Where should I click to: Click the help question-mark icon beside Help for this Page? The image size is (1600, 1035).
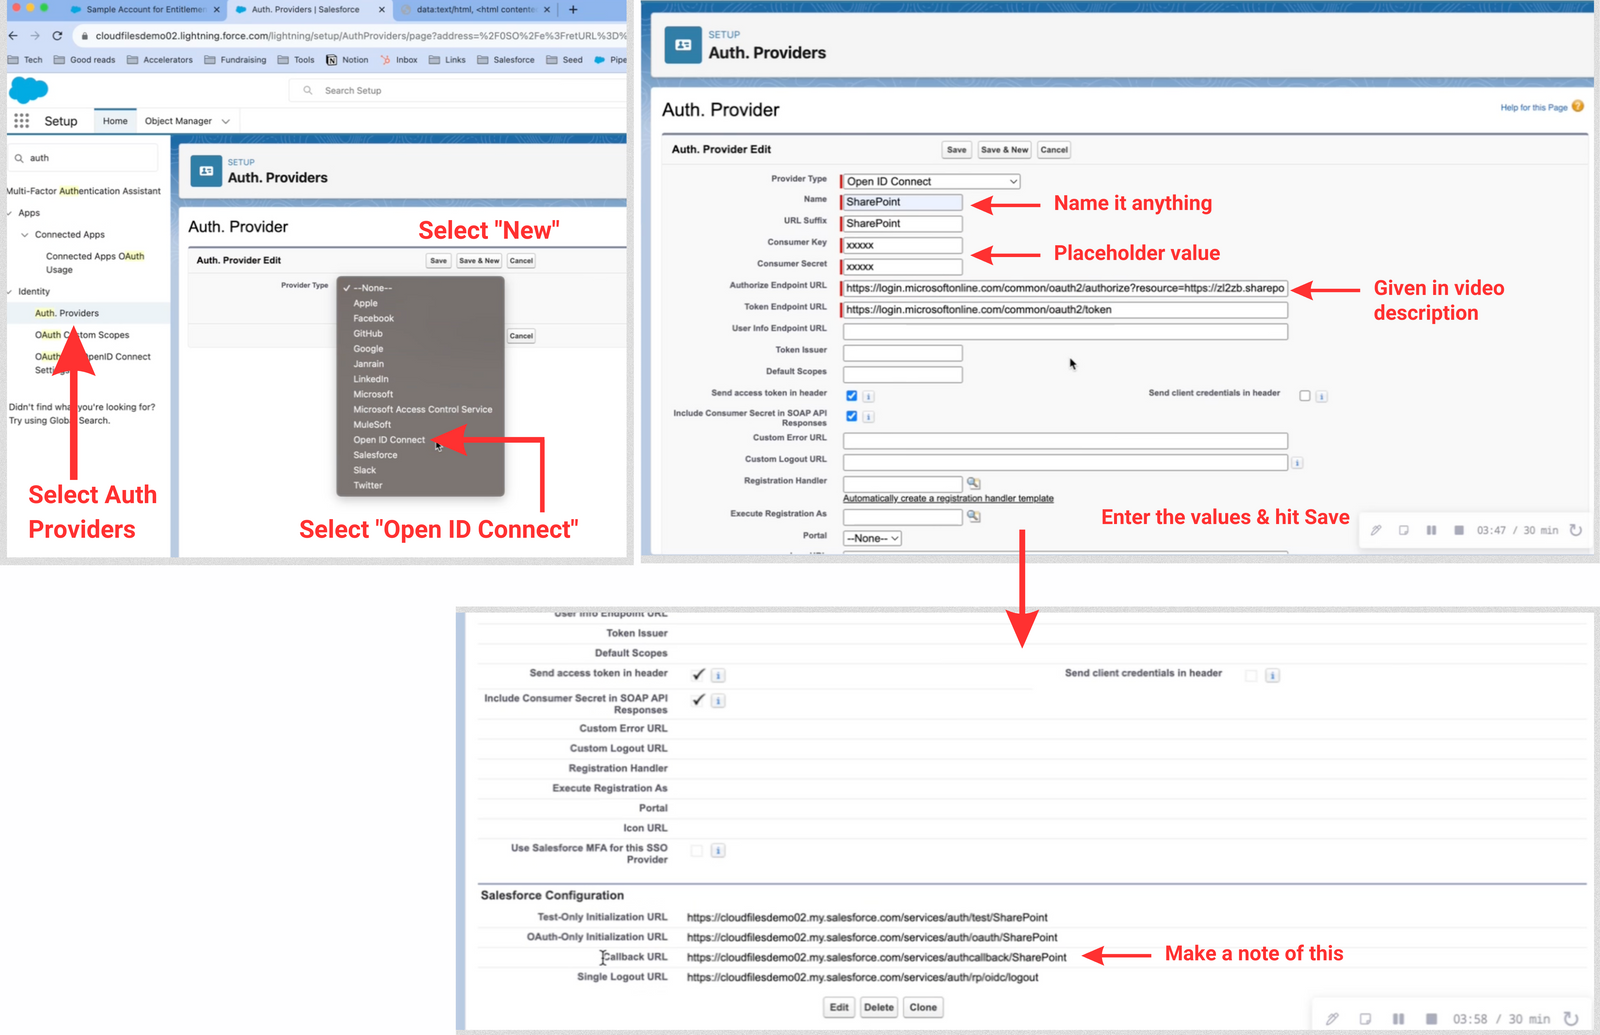click(x=1578, y=106)
